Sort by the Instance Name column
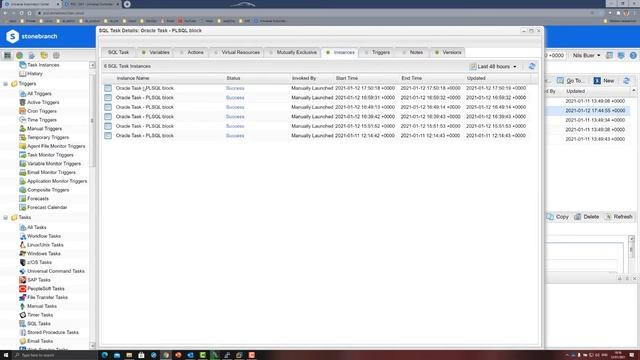 (x=133, y=78)
